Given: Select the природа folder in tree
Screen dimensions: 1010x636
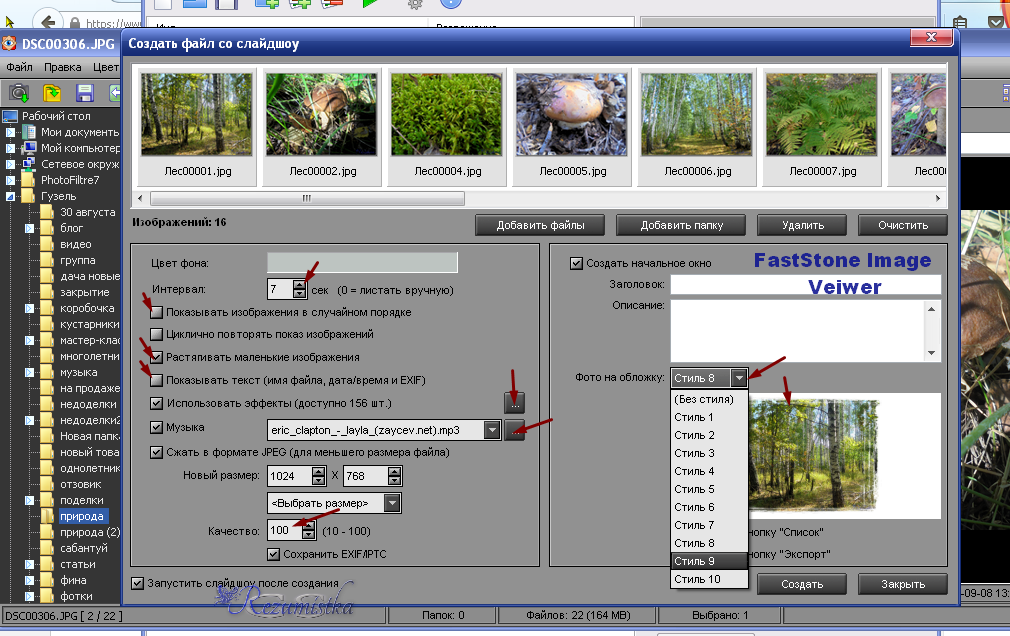Looking at the screenshot, I should 82,516.
